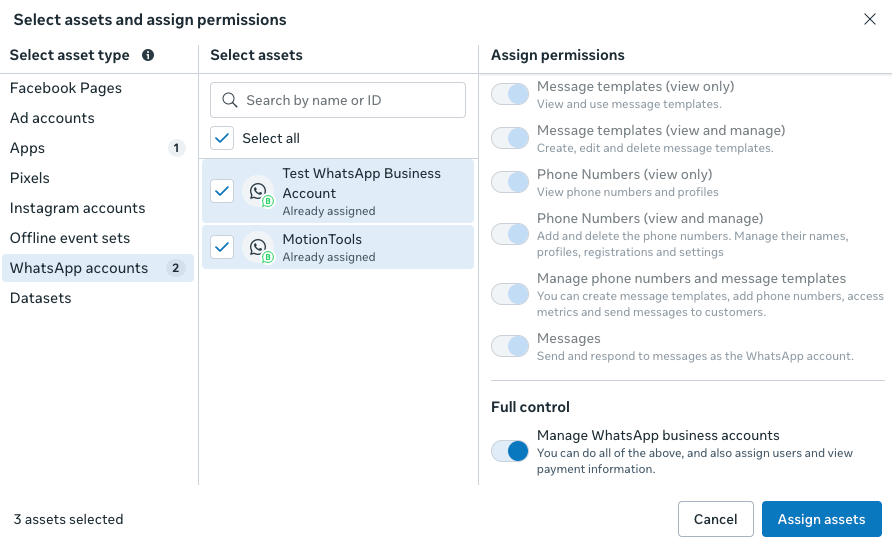Click 'View and use message templates' description
The image size is (892, 543).
tap(629, 104)
